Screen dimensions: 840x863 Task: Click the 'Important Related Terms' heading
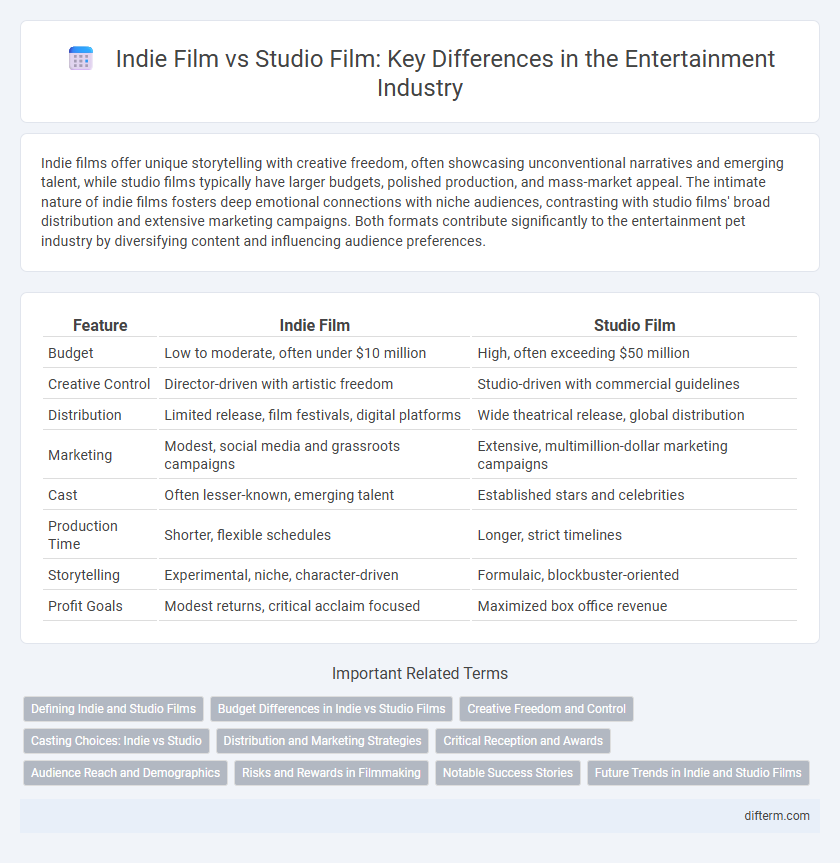(420, 673)
